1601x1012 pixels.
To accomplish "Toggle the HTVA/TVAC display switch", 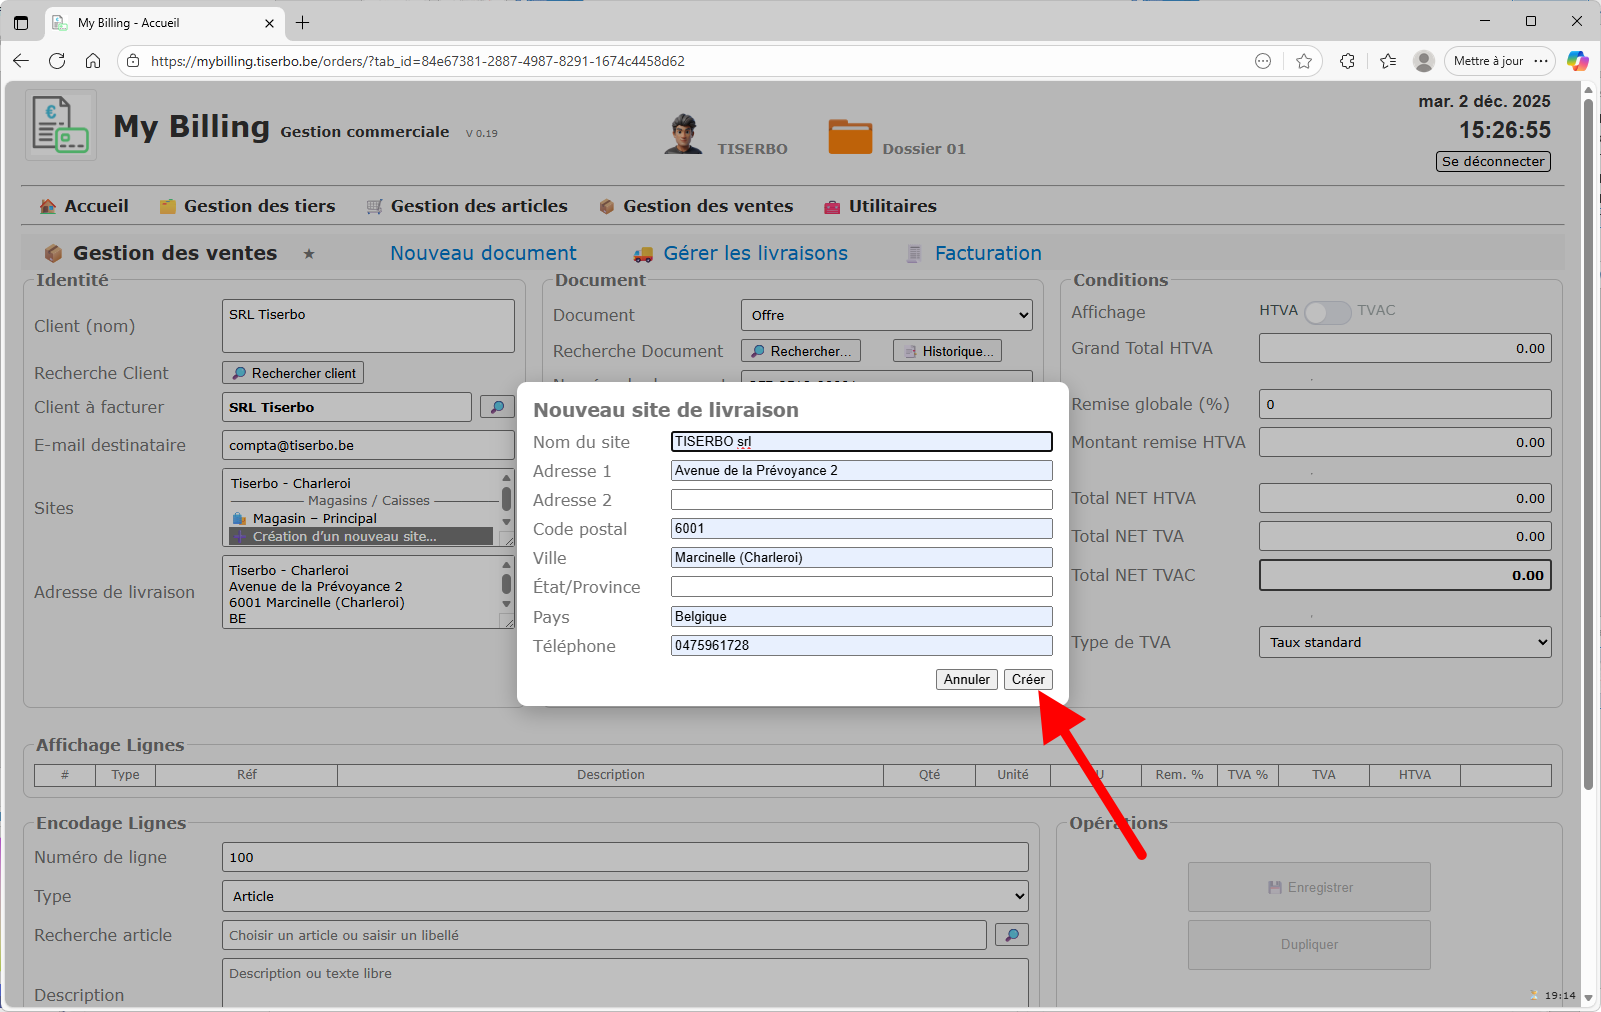I will pyautogui.click(x=1327, y=312).
